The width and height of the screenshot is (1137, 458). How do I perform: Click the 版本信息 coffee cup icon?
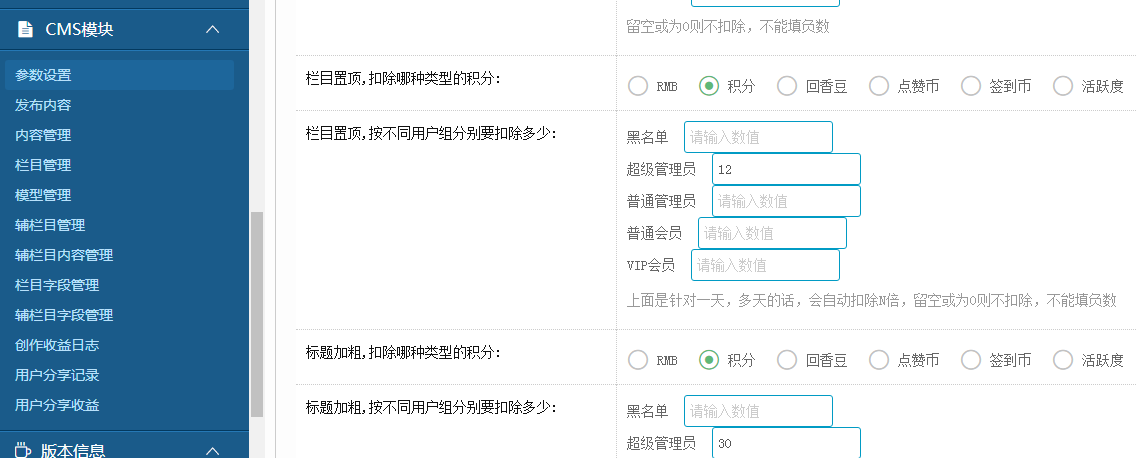click(x=24, y=450)
